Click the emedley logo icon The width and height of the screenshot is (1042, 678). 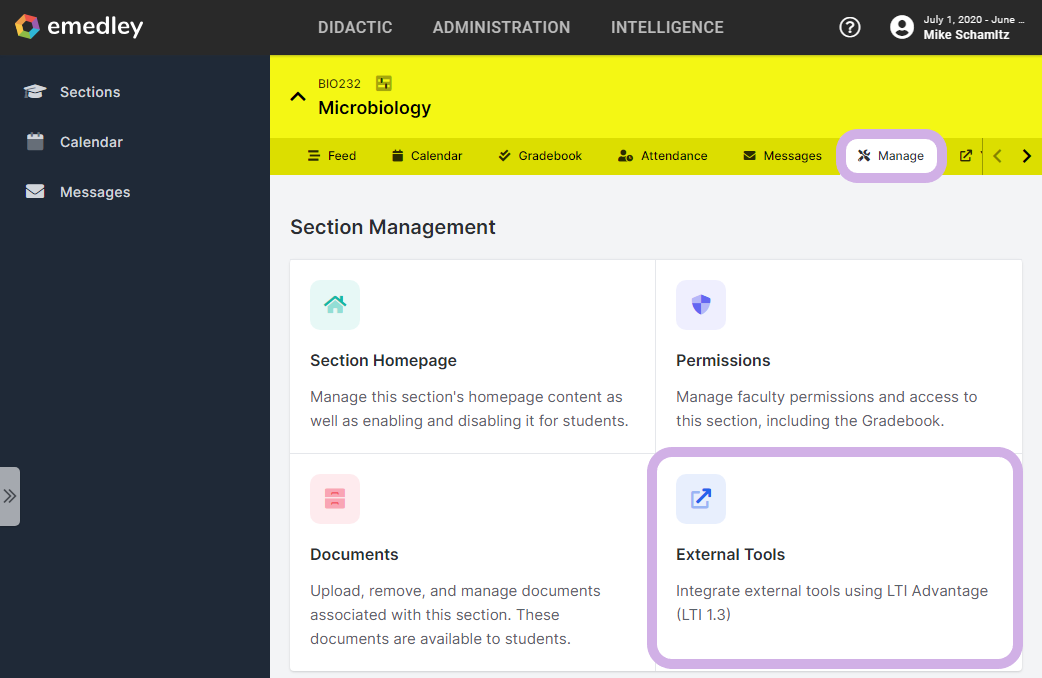point(28,27)
